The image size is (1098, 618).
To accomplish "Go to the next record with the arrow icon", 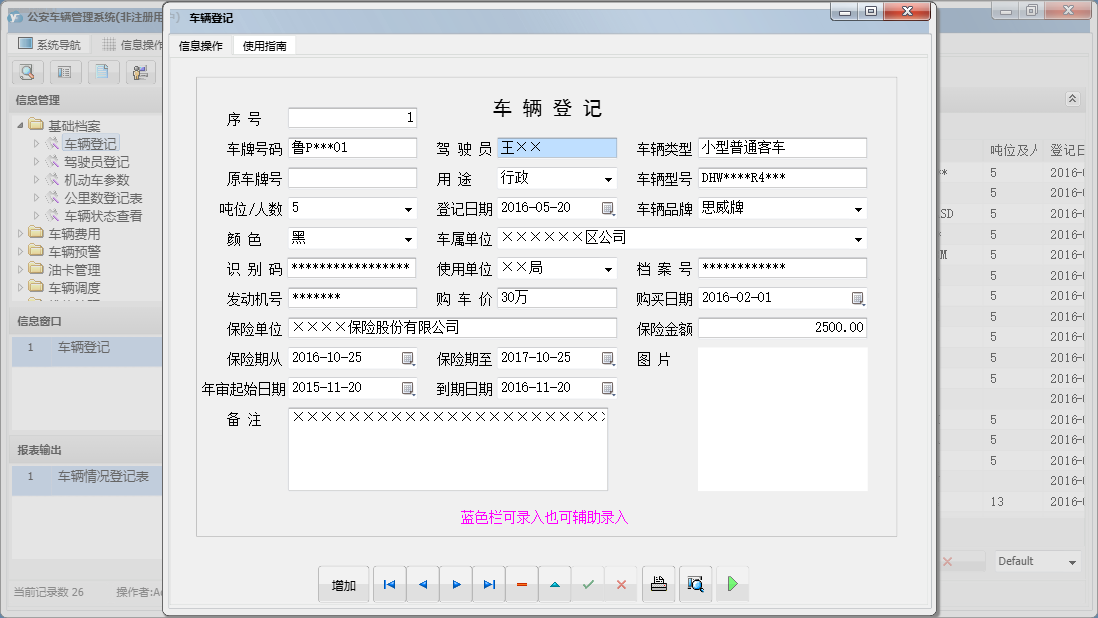I will coord(455,583).
